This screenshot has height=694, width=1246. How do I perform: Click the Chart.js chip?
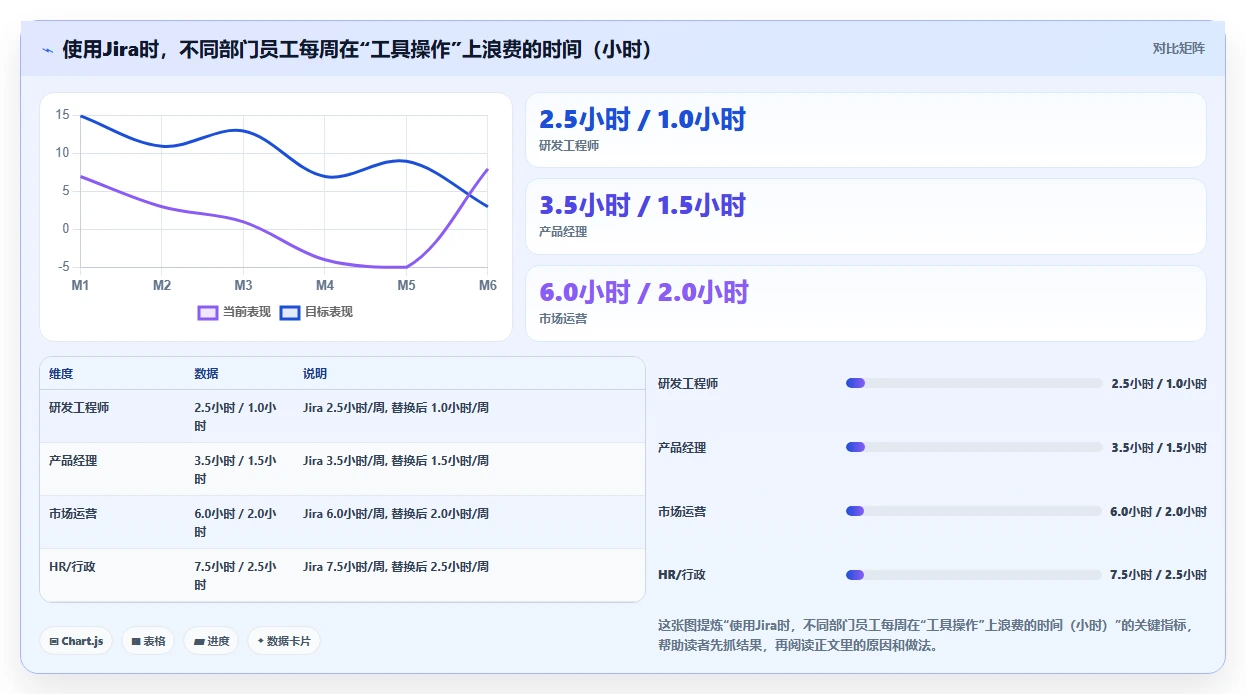point(76,641)
